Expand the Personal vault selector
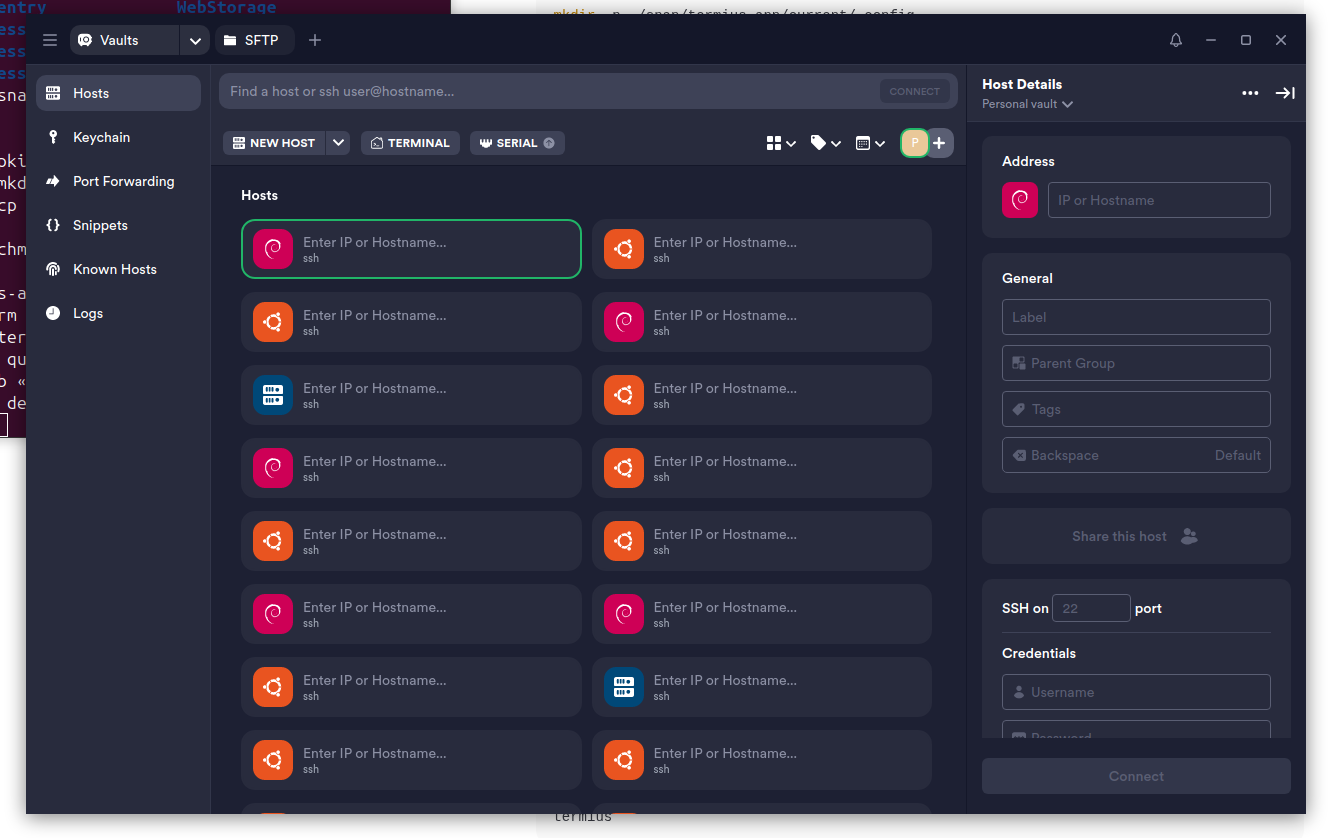This screenshot has width=1329, height=838. 1027,104
